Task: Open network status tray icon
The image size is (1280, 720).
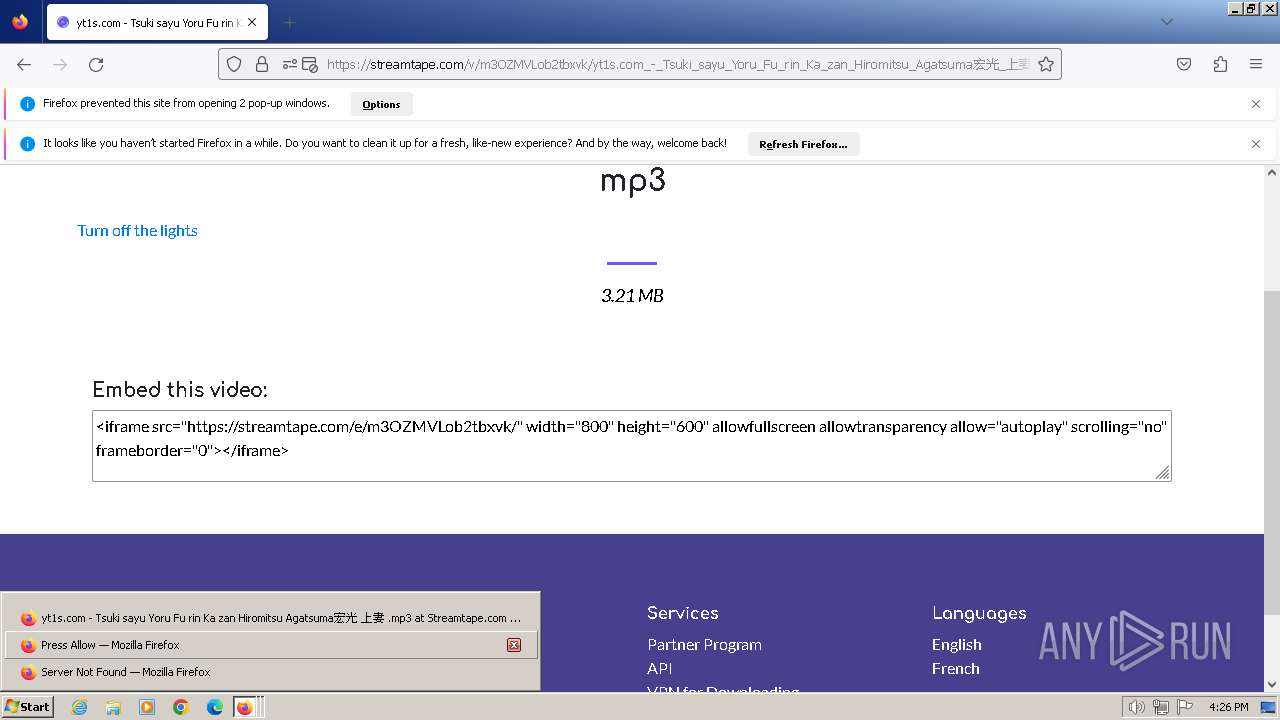Action: 1161,707
